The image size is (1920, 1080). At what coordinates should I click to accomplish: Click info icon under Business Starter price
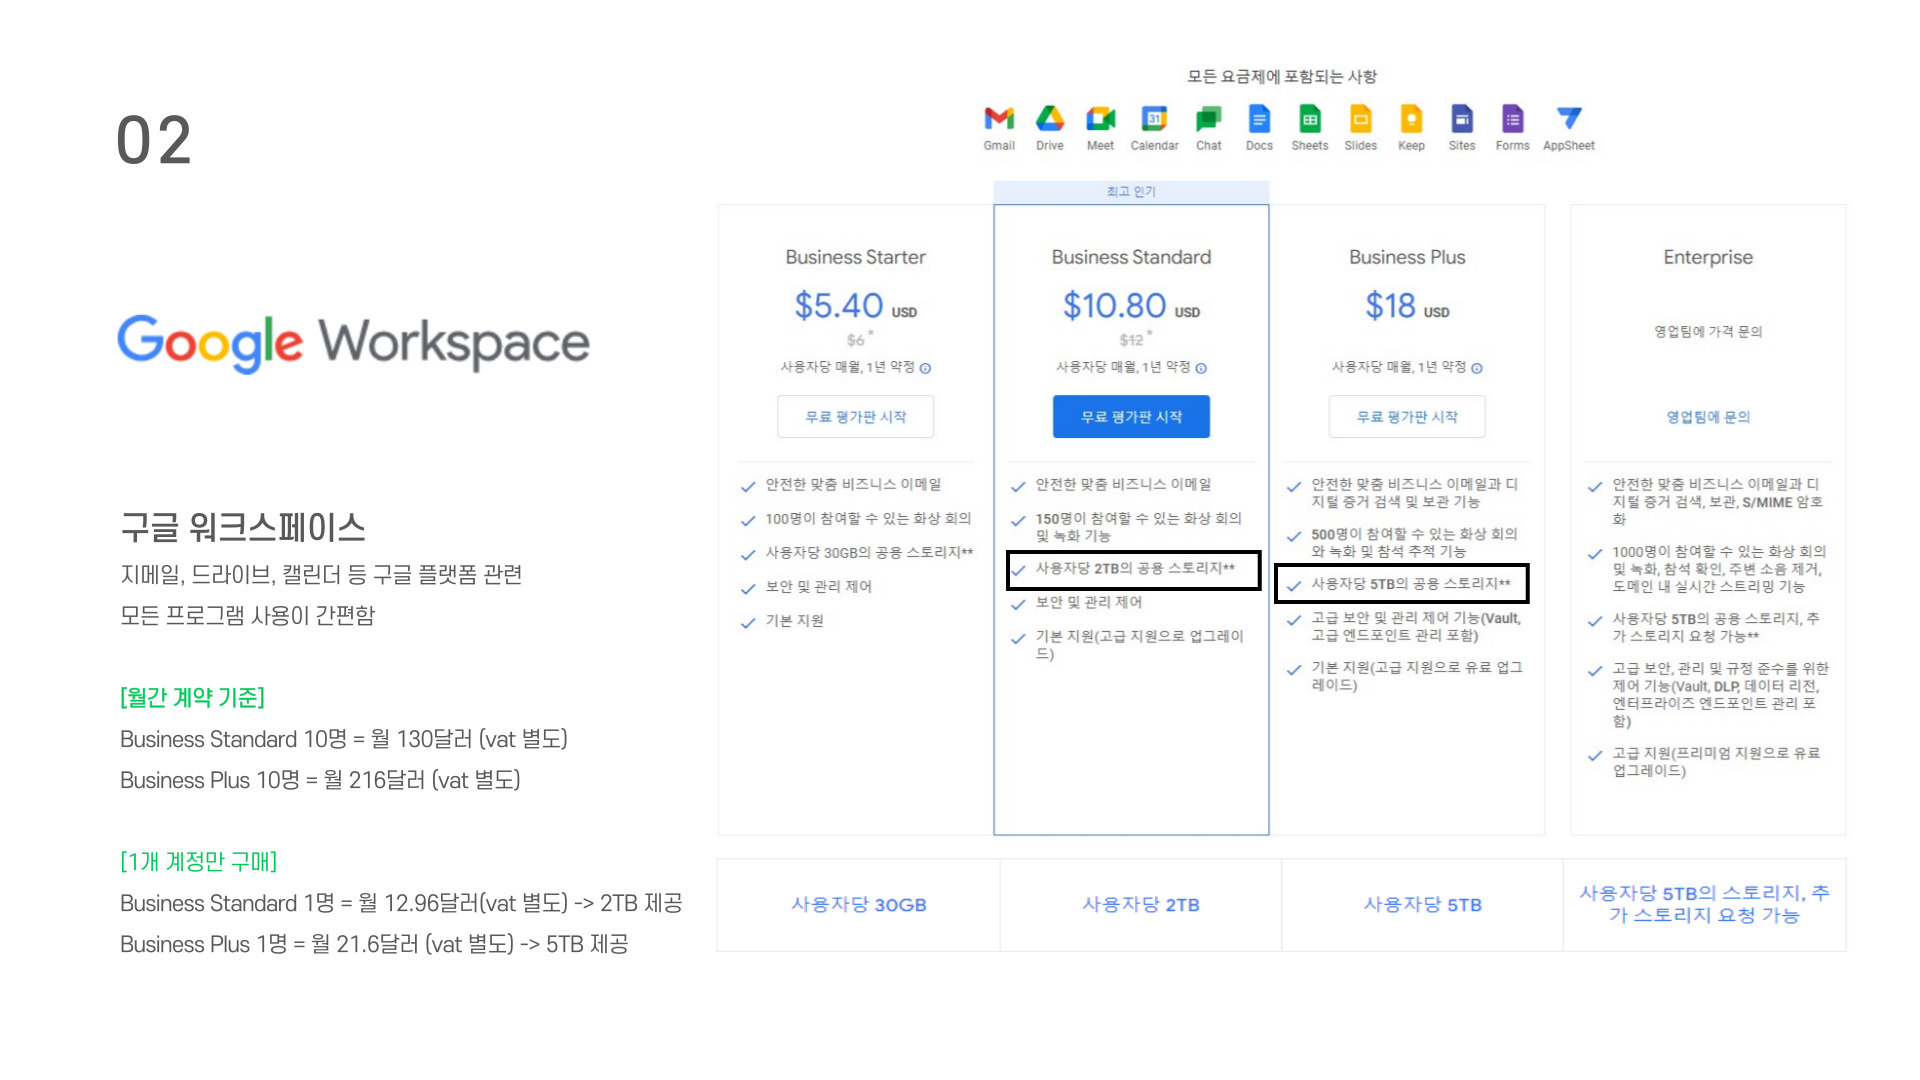[x=926, y=369]
